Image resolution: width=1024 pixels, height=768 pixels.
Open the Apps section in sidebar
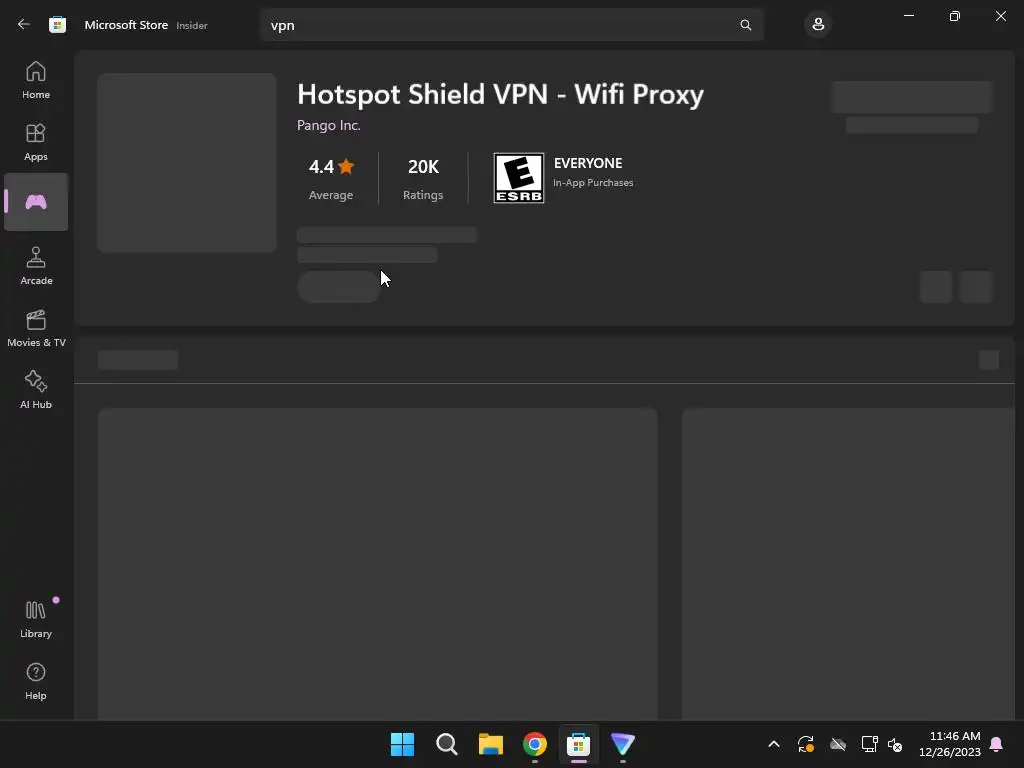click(x=36, y=142)
